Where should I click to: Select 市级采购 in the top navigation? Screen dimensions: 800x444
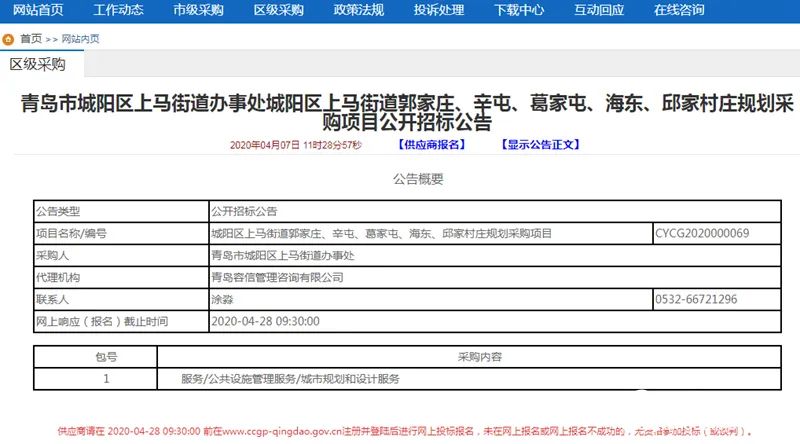(198, 11)
